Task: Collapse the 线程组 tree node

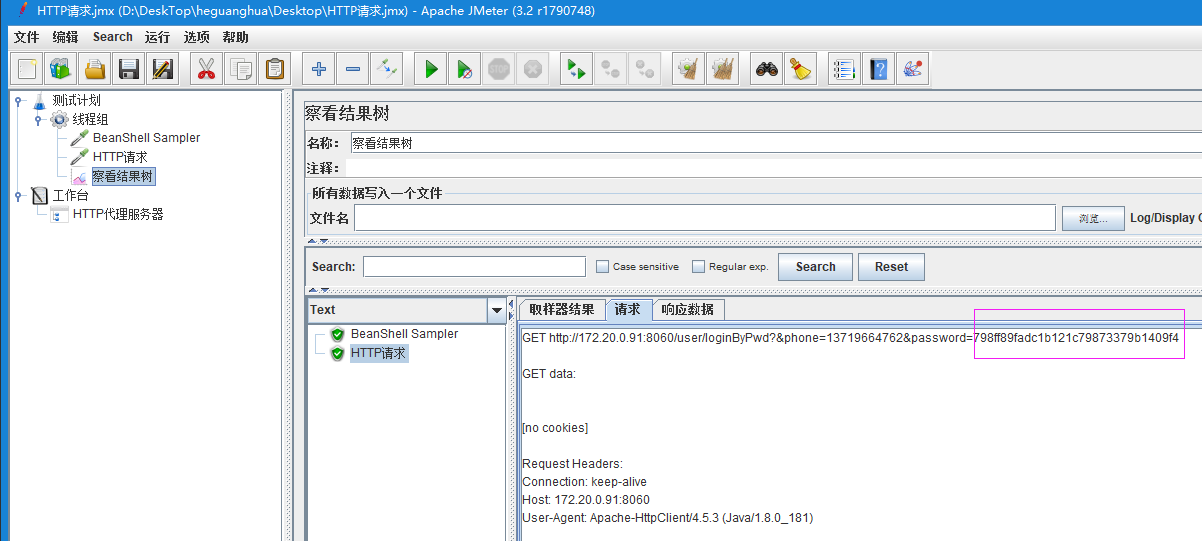Action: [38, 119]
